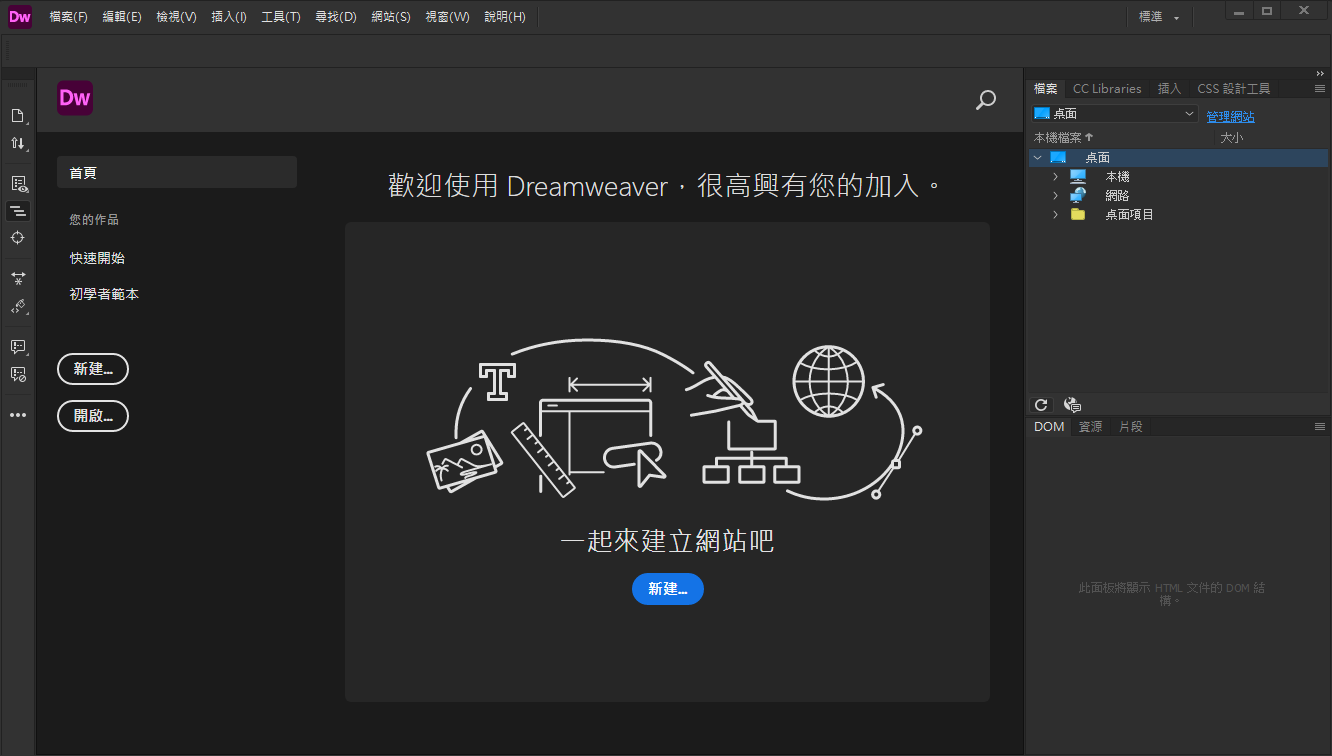The height and width of the screenshot is (756, 1332).
Task: Click the purple Dw logo on start screen
Action: point(75,98)
